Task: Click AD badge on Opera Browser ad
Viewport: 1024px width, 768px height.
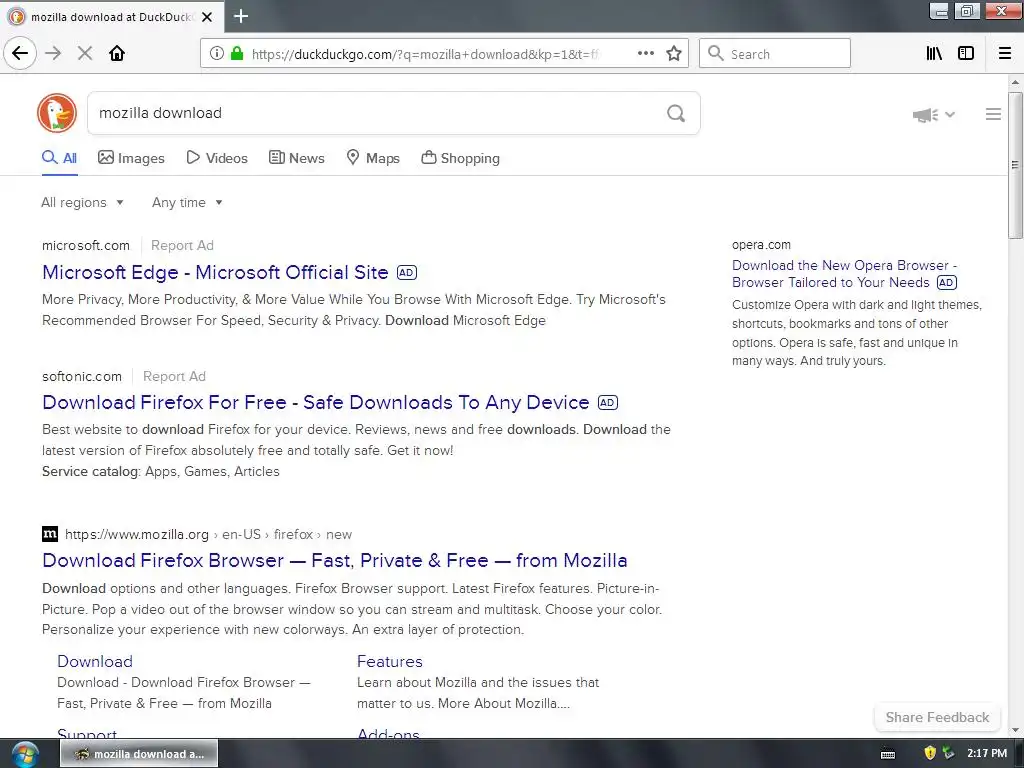Action: pos(946,283)
